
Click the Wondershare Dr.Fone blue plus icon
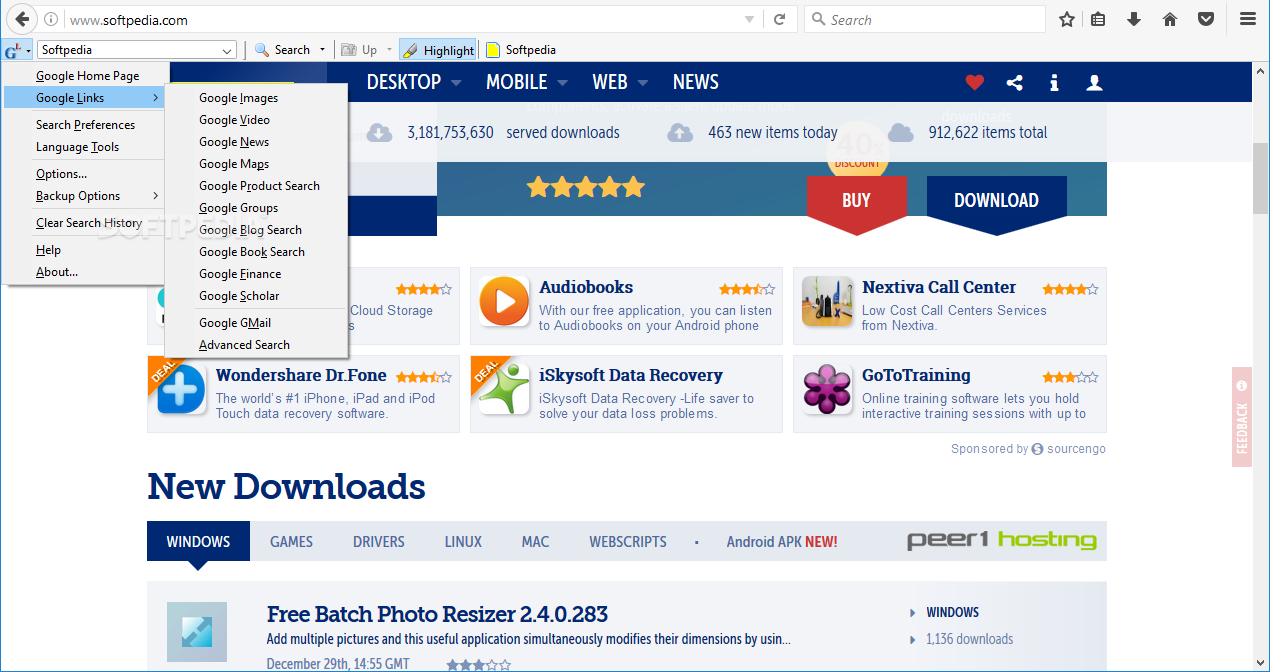pos(181,390)
